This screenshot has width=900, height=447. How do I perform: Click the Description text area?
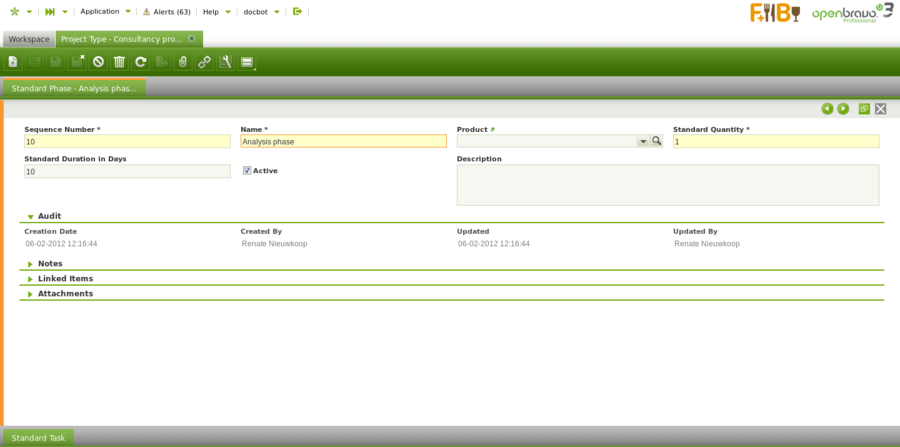667,184
